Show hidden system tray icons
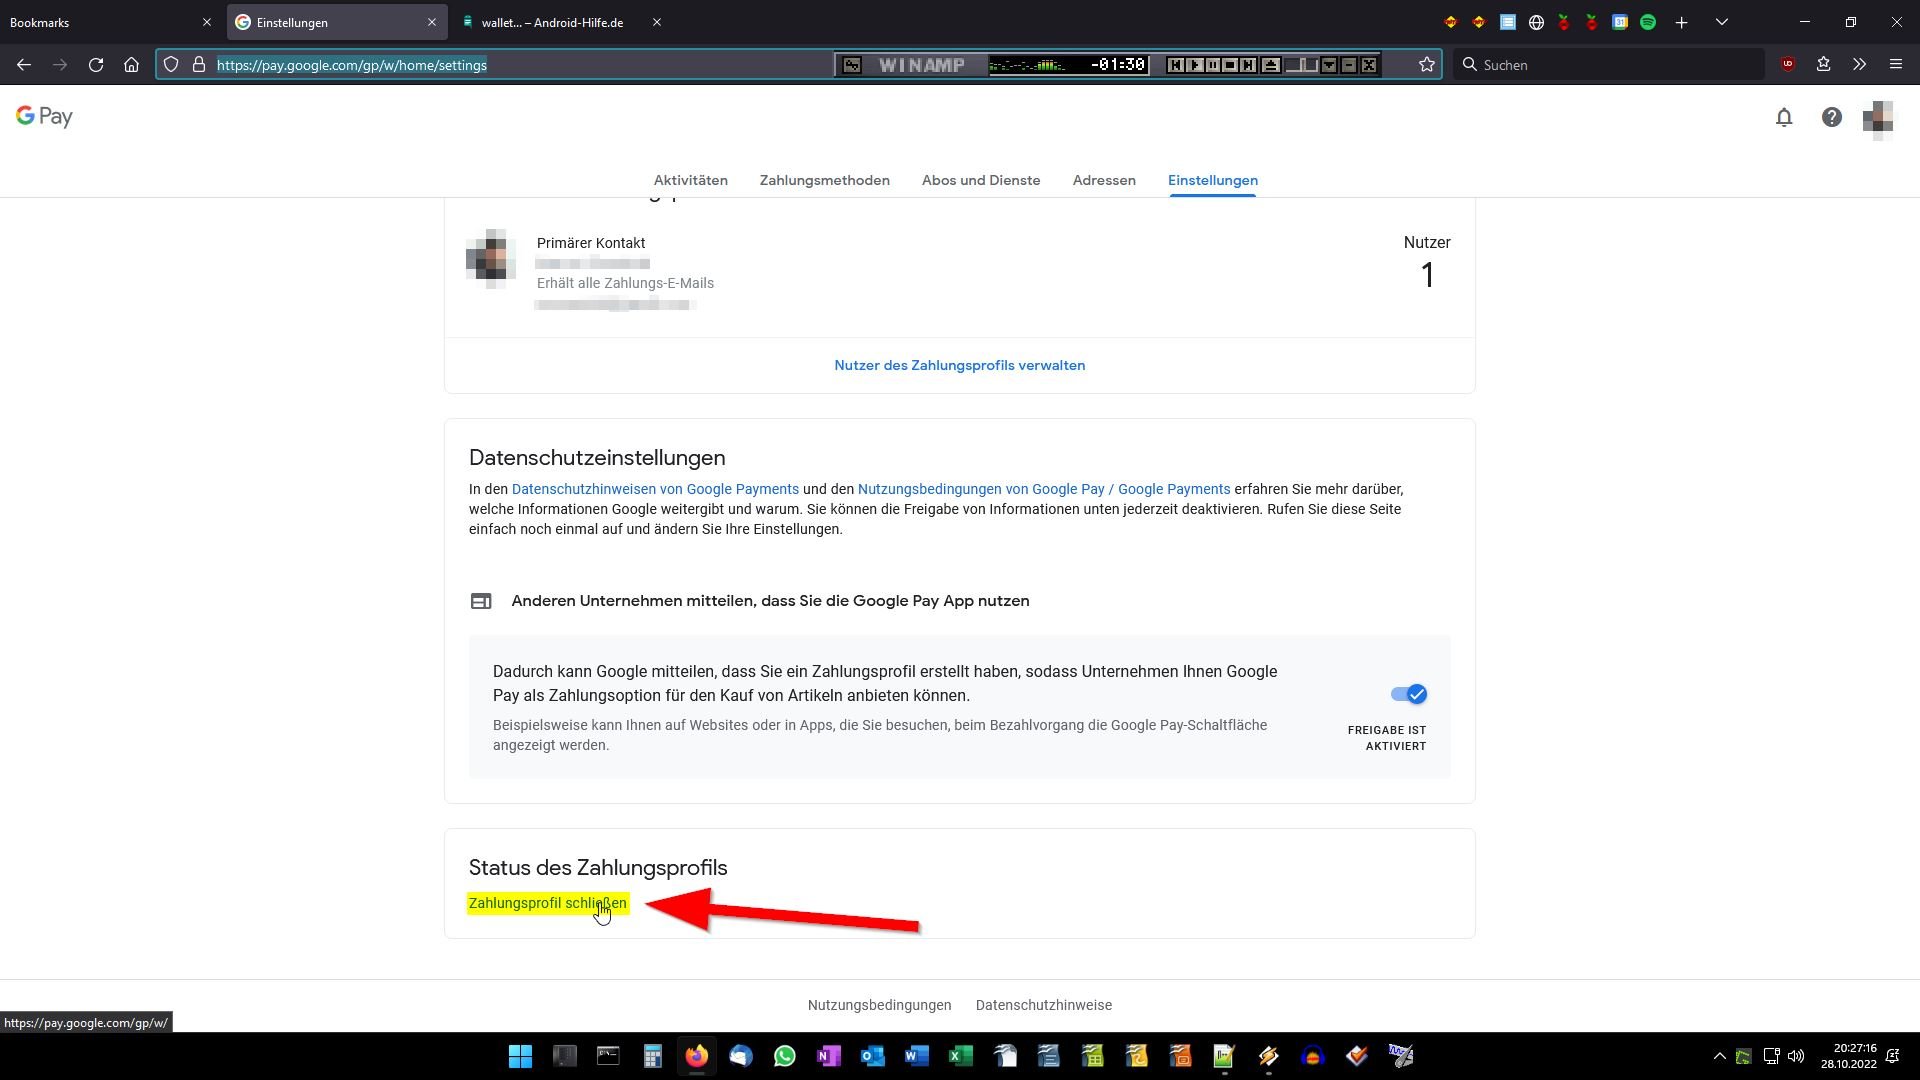The width and height of the screenshot is (1920, 1080). (x=1719, y=1056)
